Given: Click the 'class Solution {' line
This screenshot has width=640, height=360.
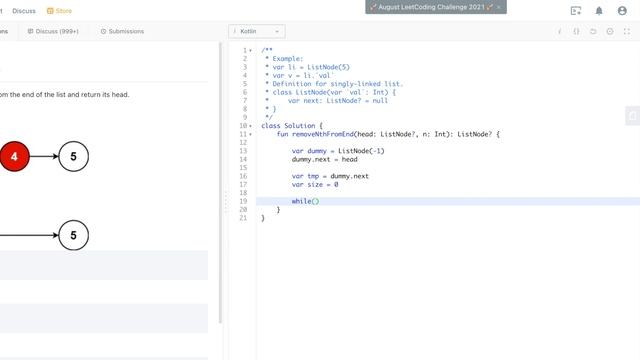Looking at the screenshot, I should pos(292,126).
